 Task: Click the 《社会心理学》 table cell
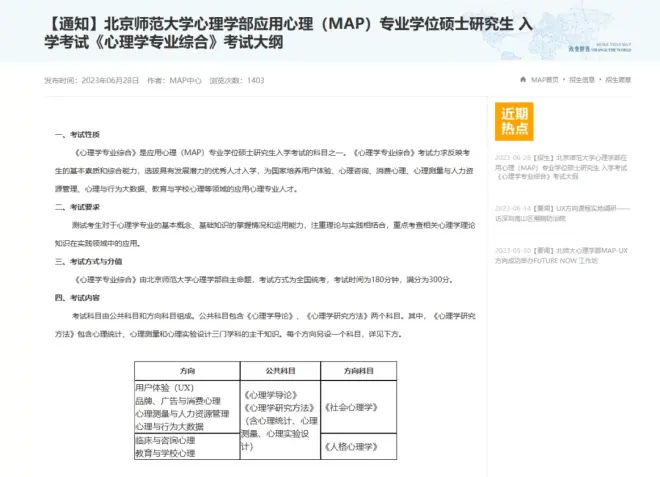(x=351, y=407)
